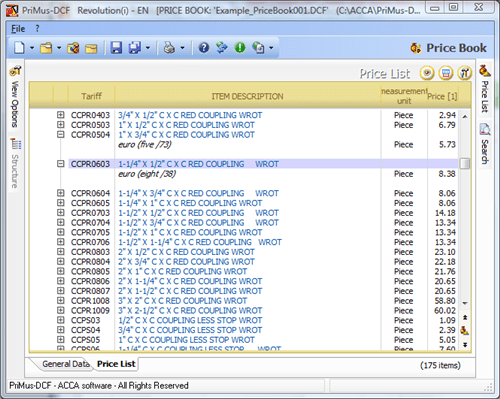Expand the Print dropdown arrow
500x399 pixels.
pyautogui.click(x=182, y=48)
